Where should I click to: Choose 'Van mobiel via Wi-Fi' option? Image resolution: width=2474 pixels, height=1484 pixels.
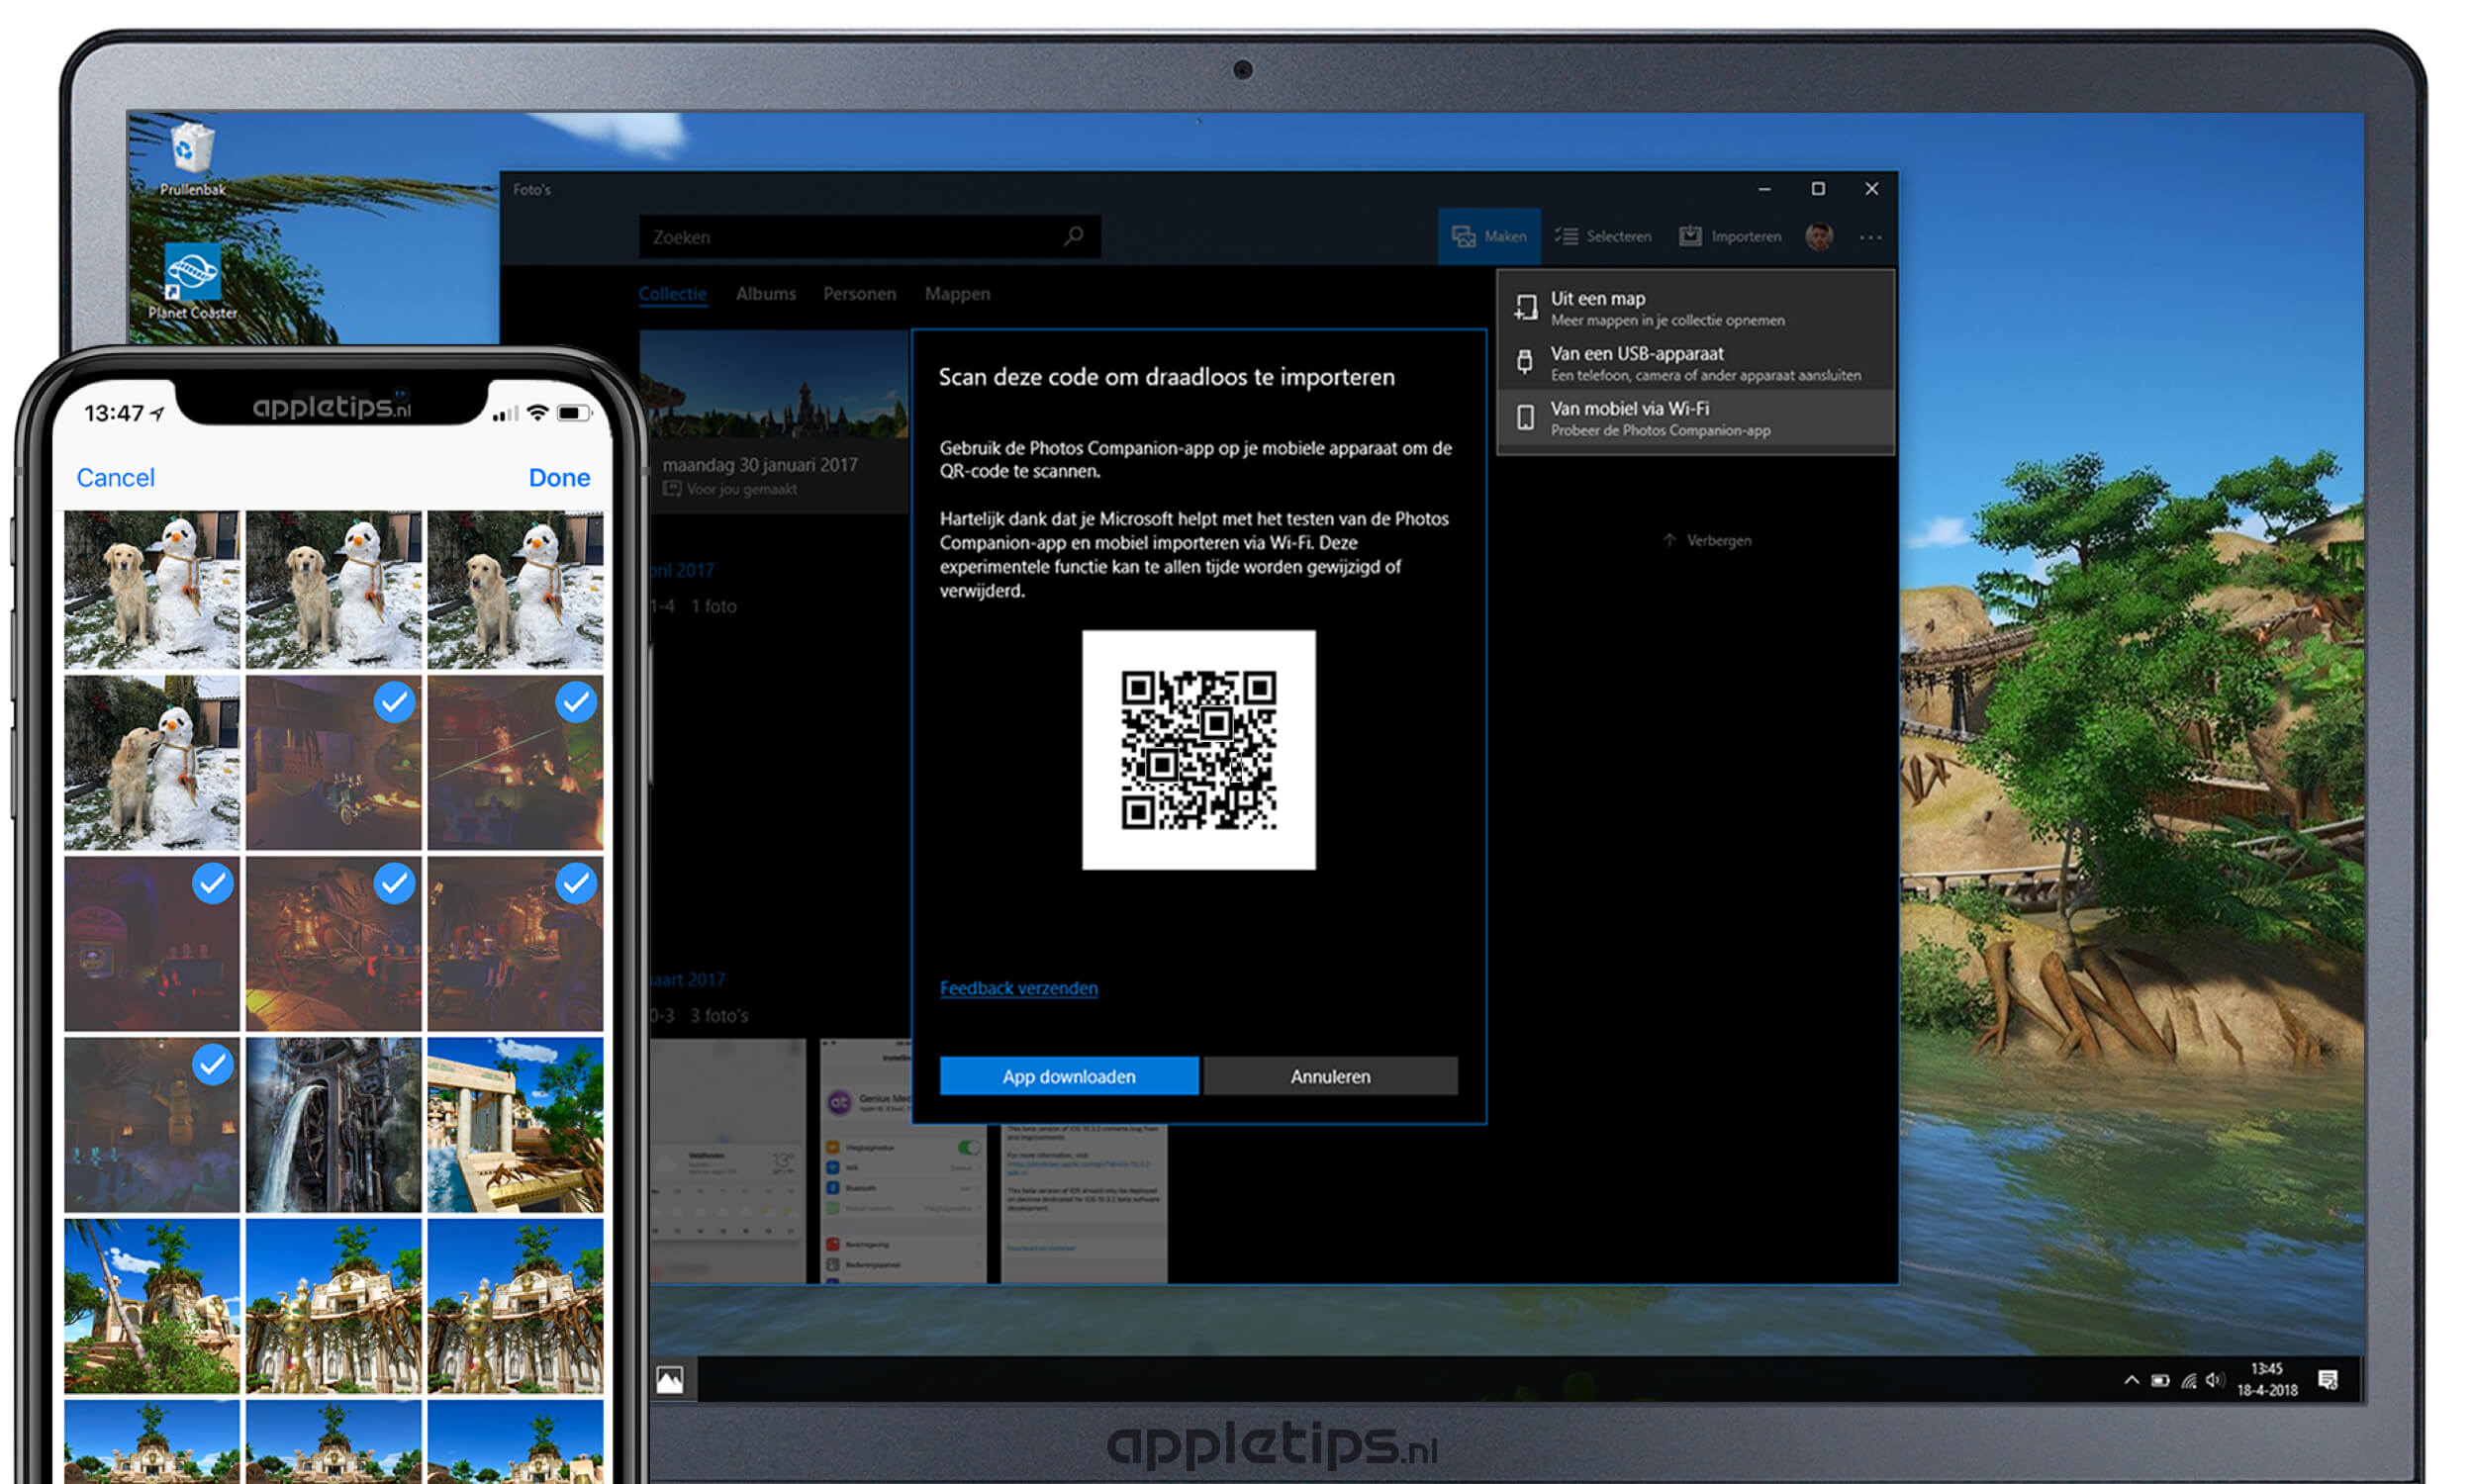click(1695, 418)
